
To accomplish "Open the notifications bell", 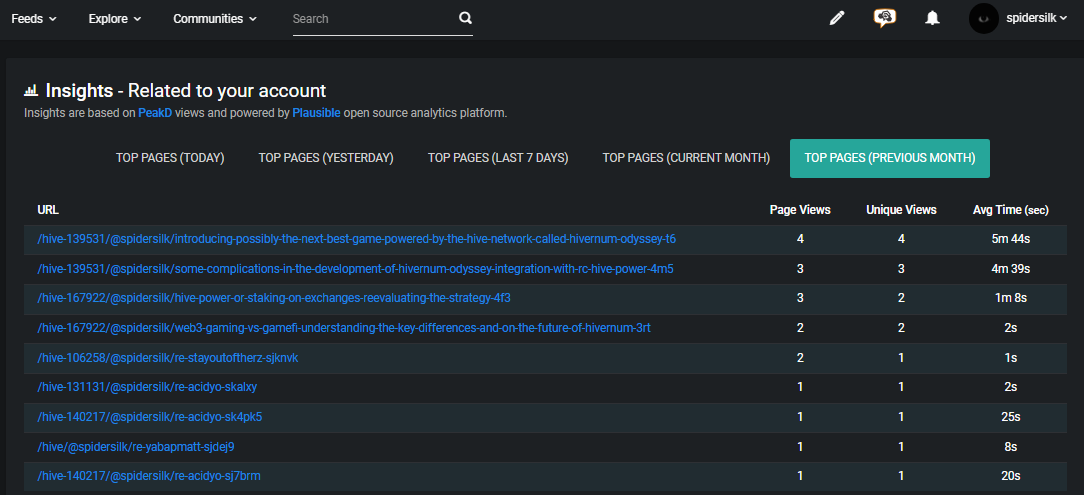I will coord(932,19).
